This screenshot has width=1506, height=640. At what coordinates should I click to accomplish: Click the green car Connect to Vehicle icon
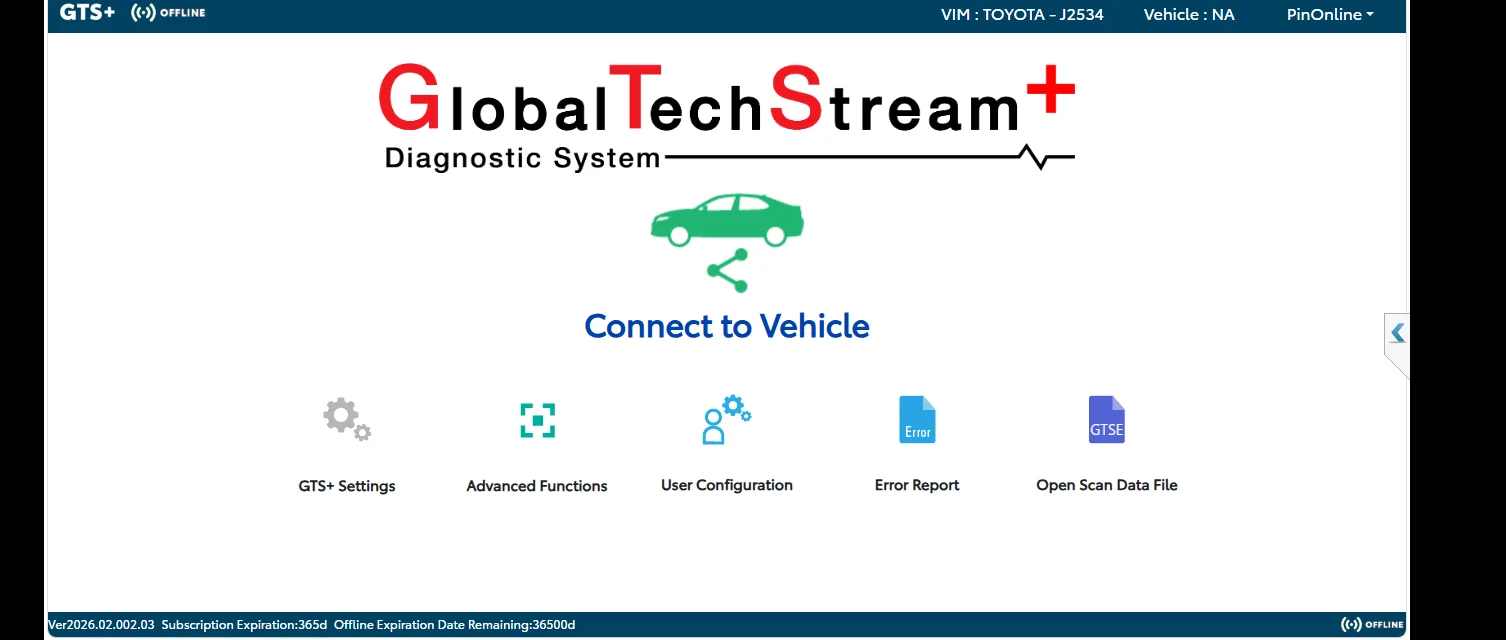(727, 220)
